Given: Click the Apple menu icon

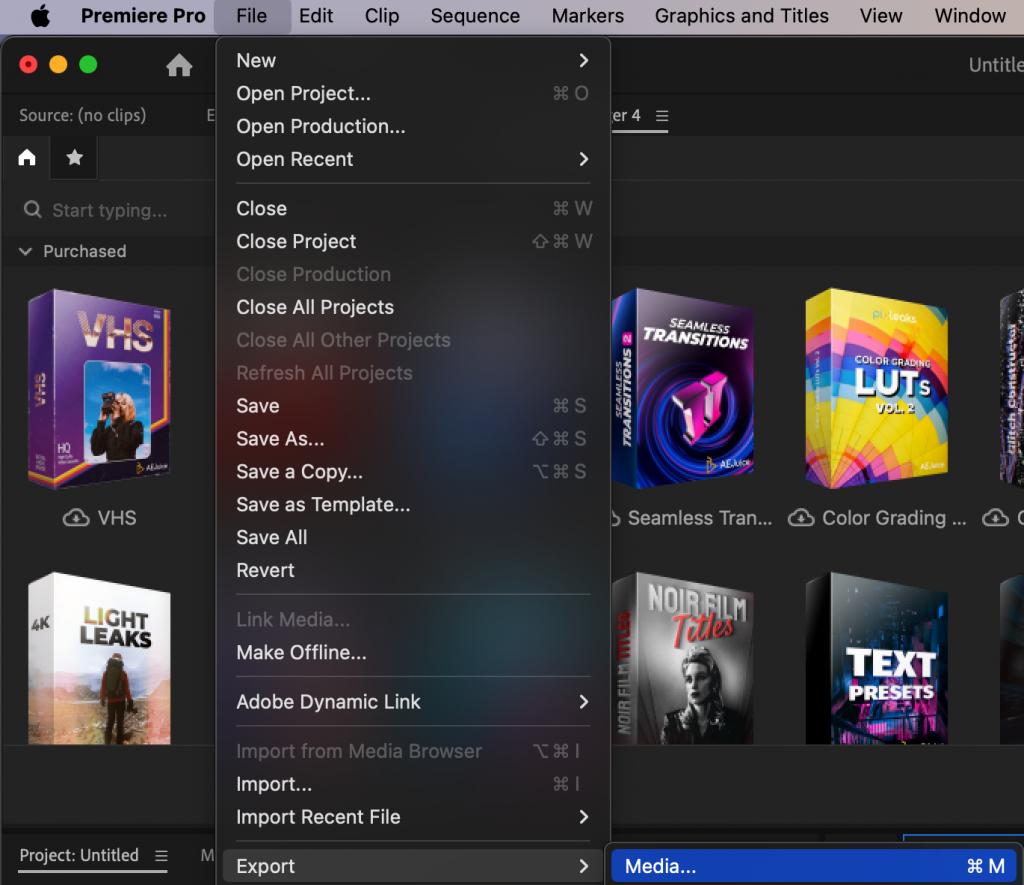Looking at the screenshot, I should point(41,15).
